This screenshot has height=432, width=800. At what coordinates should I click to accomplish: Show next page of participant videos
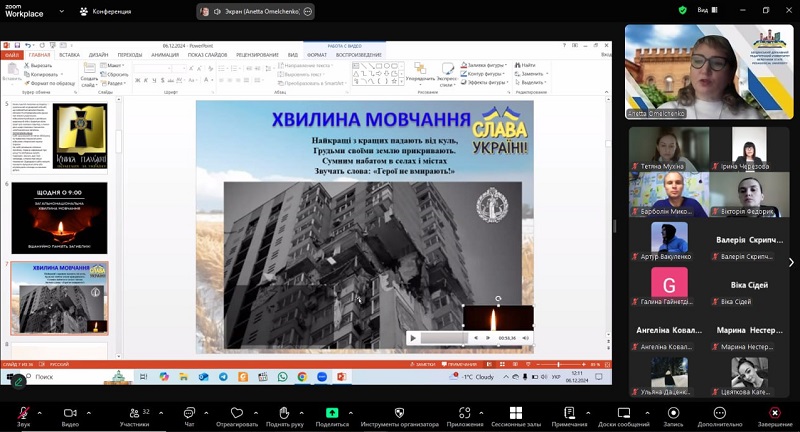click(x=791, y=262)
